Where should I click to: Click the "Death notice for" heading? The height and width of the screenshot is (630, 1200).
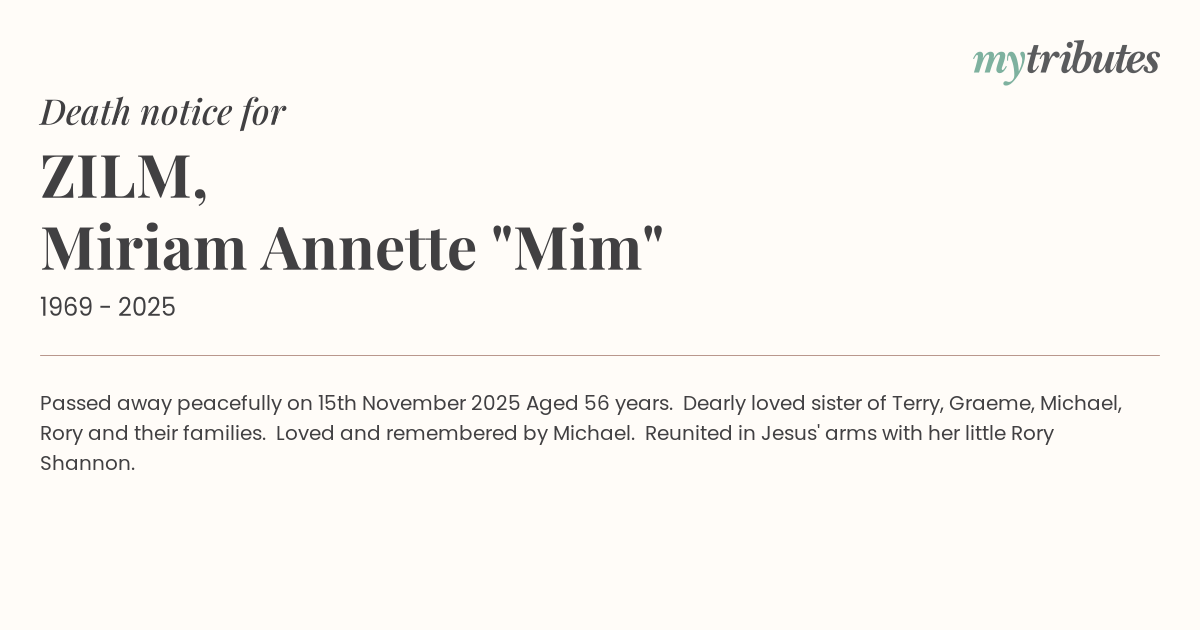tap(163, 112)
